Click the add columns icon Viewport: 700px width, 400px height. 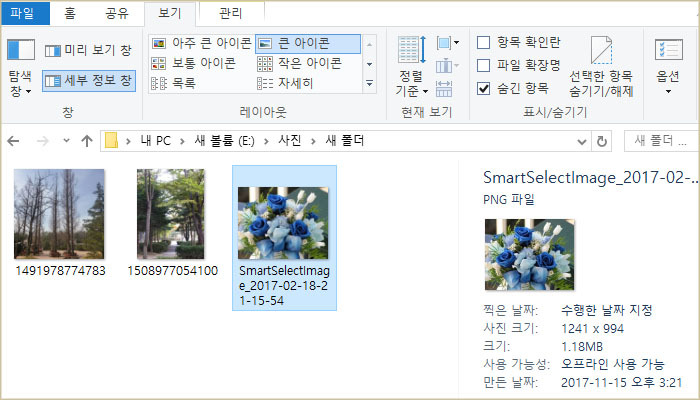pos(447,66)
